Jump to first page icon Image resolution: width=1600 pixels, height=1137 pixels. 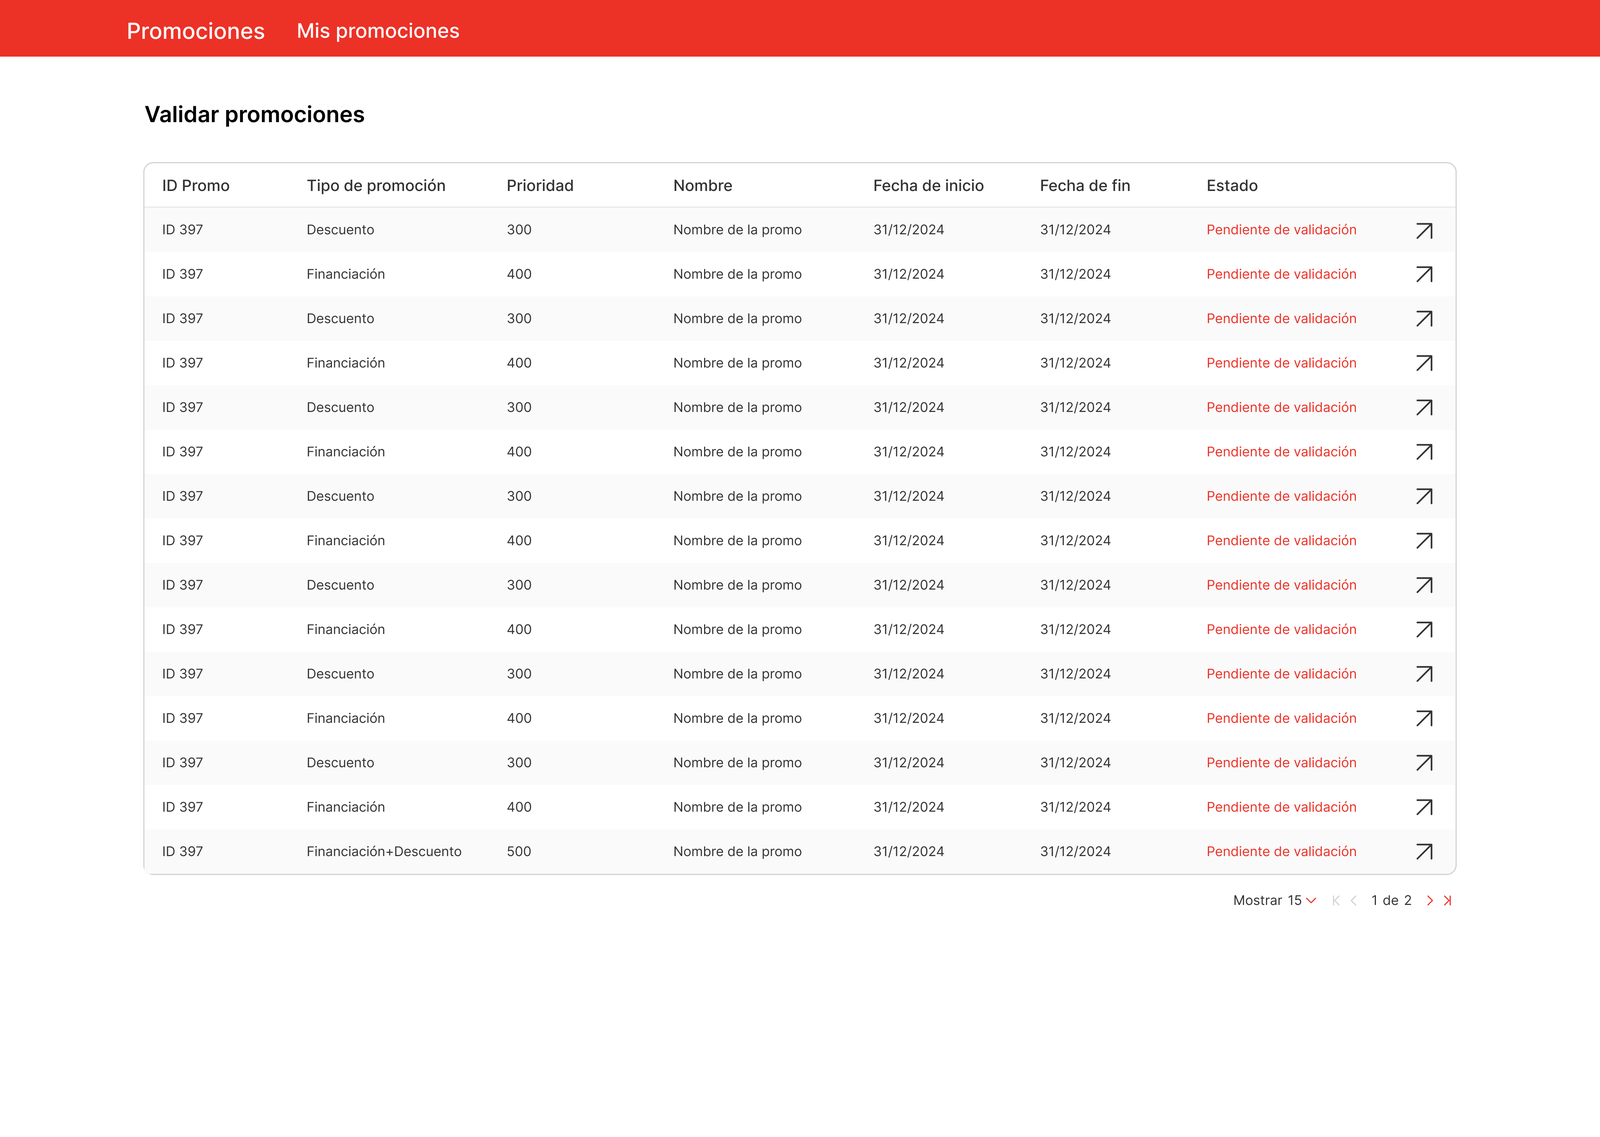click(1336, 901)
